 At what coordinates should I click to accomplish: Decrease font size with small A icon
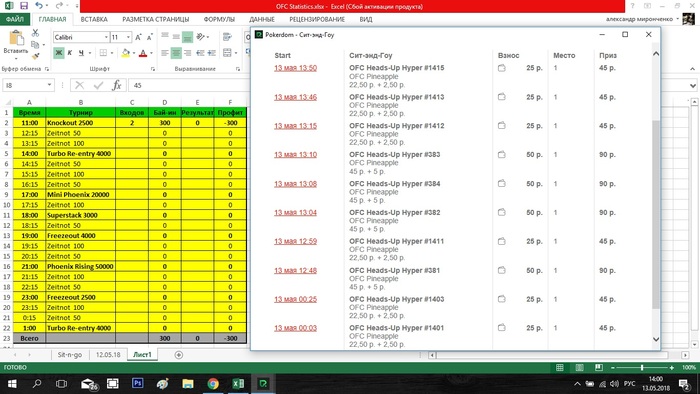click(x=150, y=37)
